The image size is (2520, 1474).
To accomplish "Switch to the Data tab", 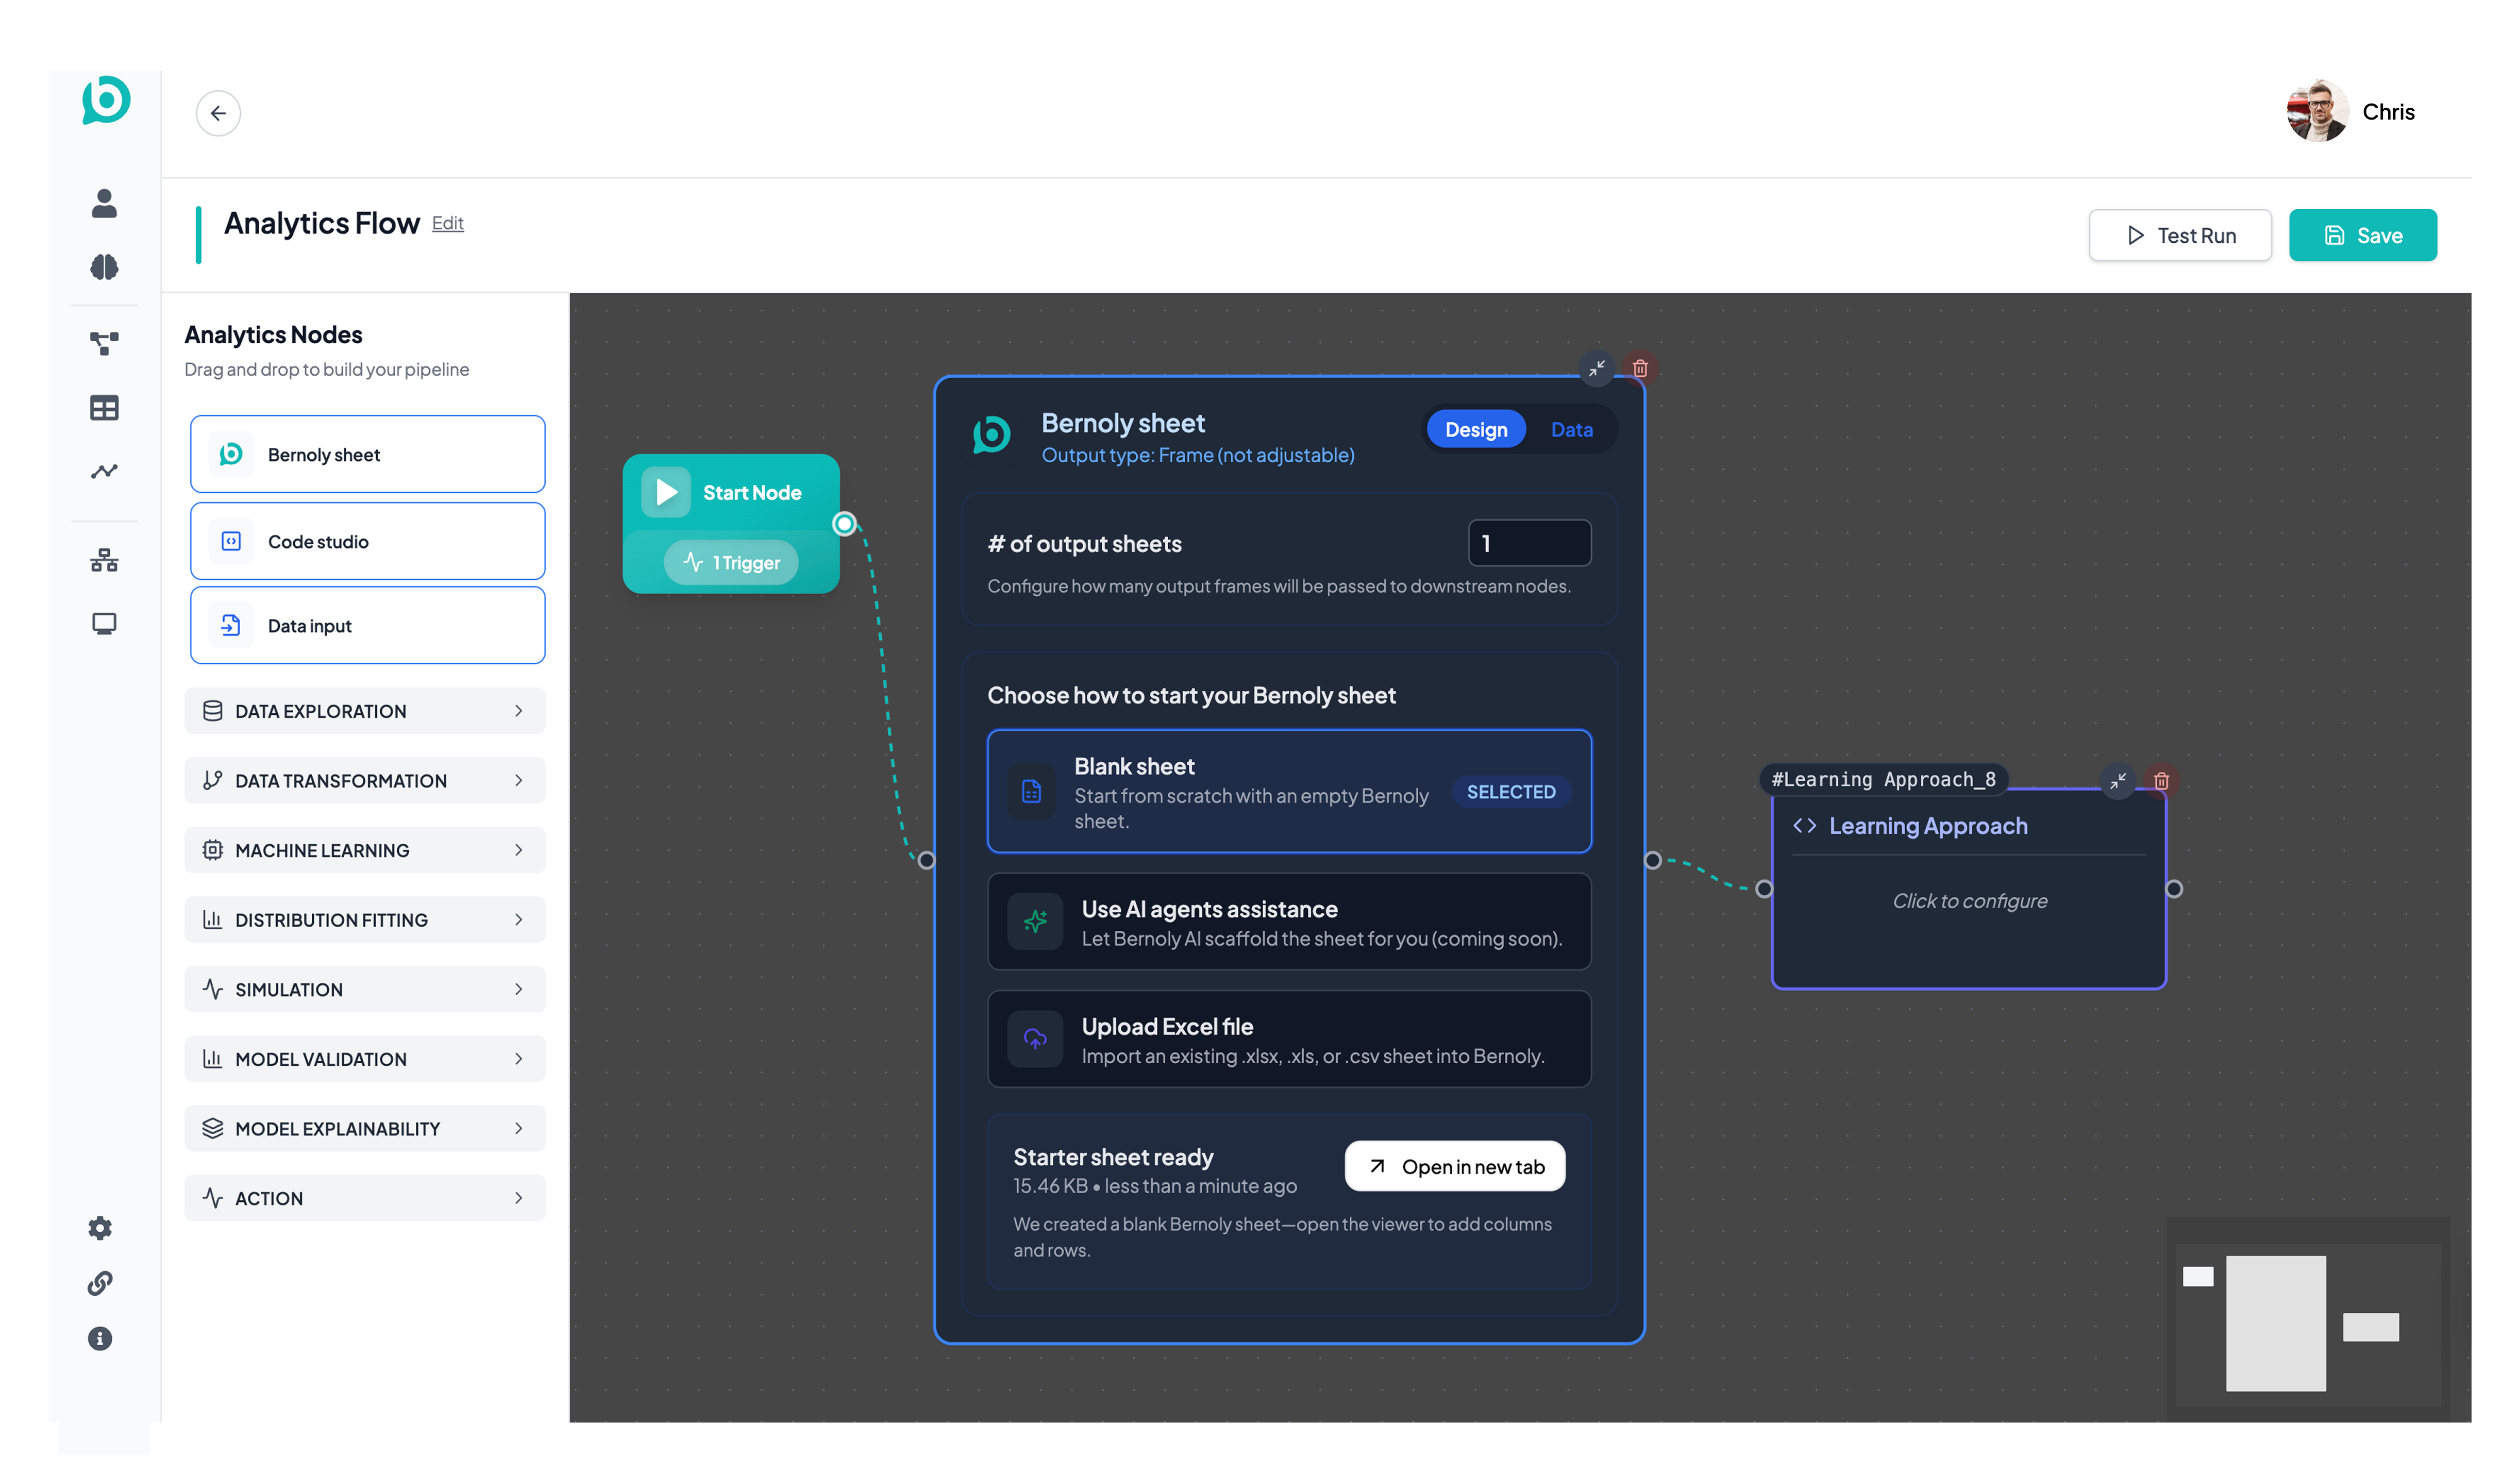I will pyautogui.click(x=1571, y=430).
